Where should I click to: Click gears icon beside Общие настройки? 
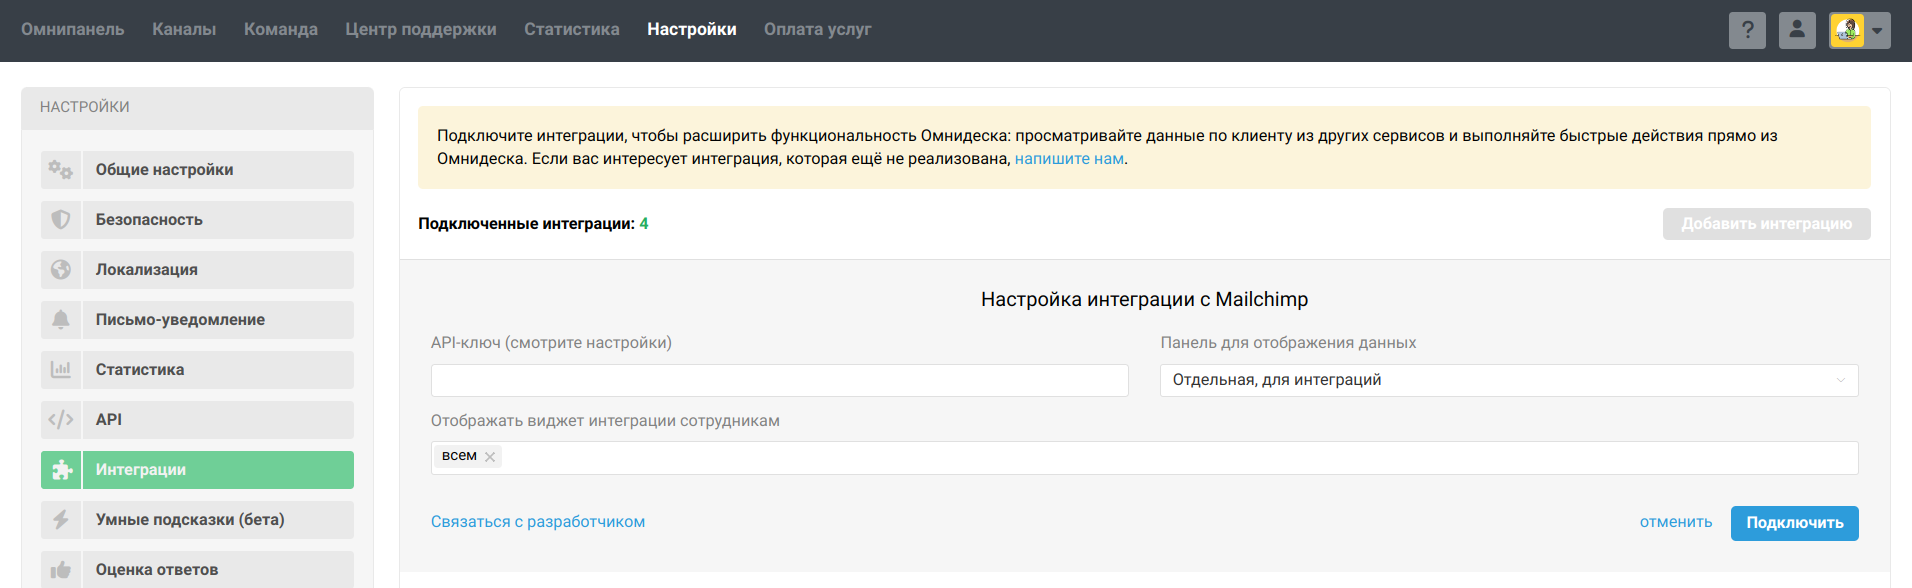tap(61, 170)
